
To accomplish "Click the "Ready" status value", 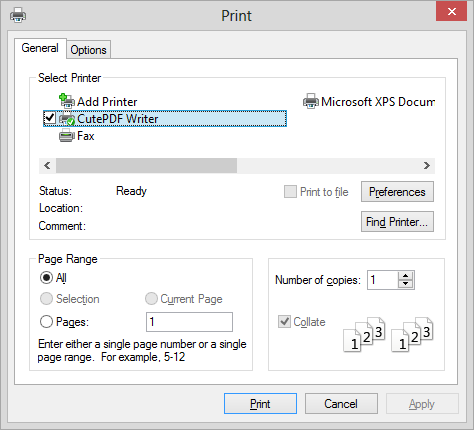I will [131, 191].
